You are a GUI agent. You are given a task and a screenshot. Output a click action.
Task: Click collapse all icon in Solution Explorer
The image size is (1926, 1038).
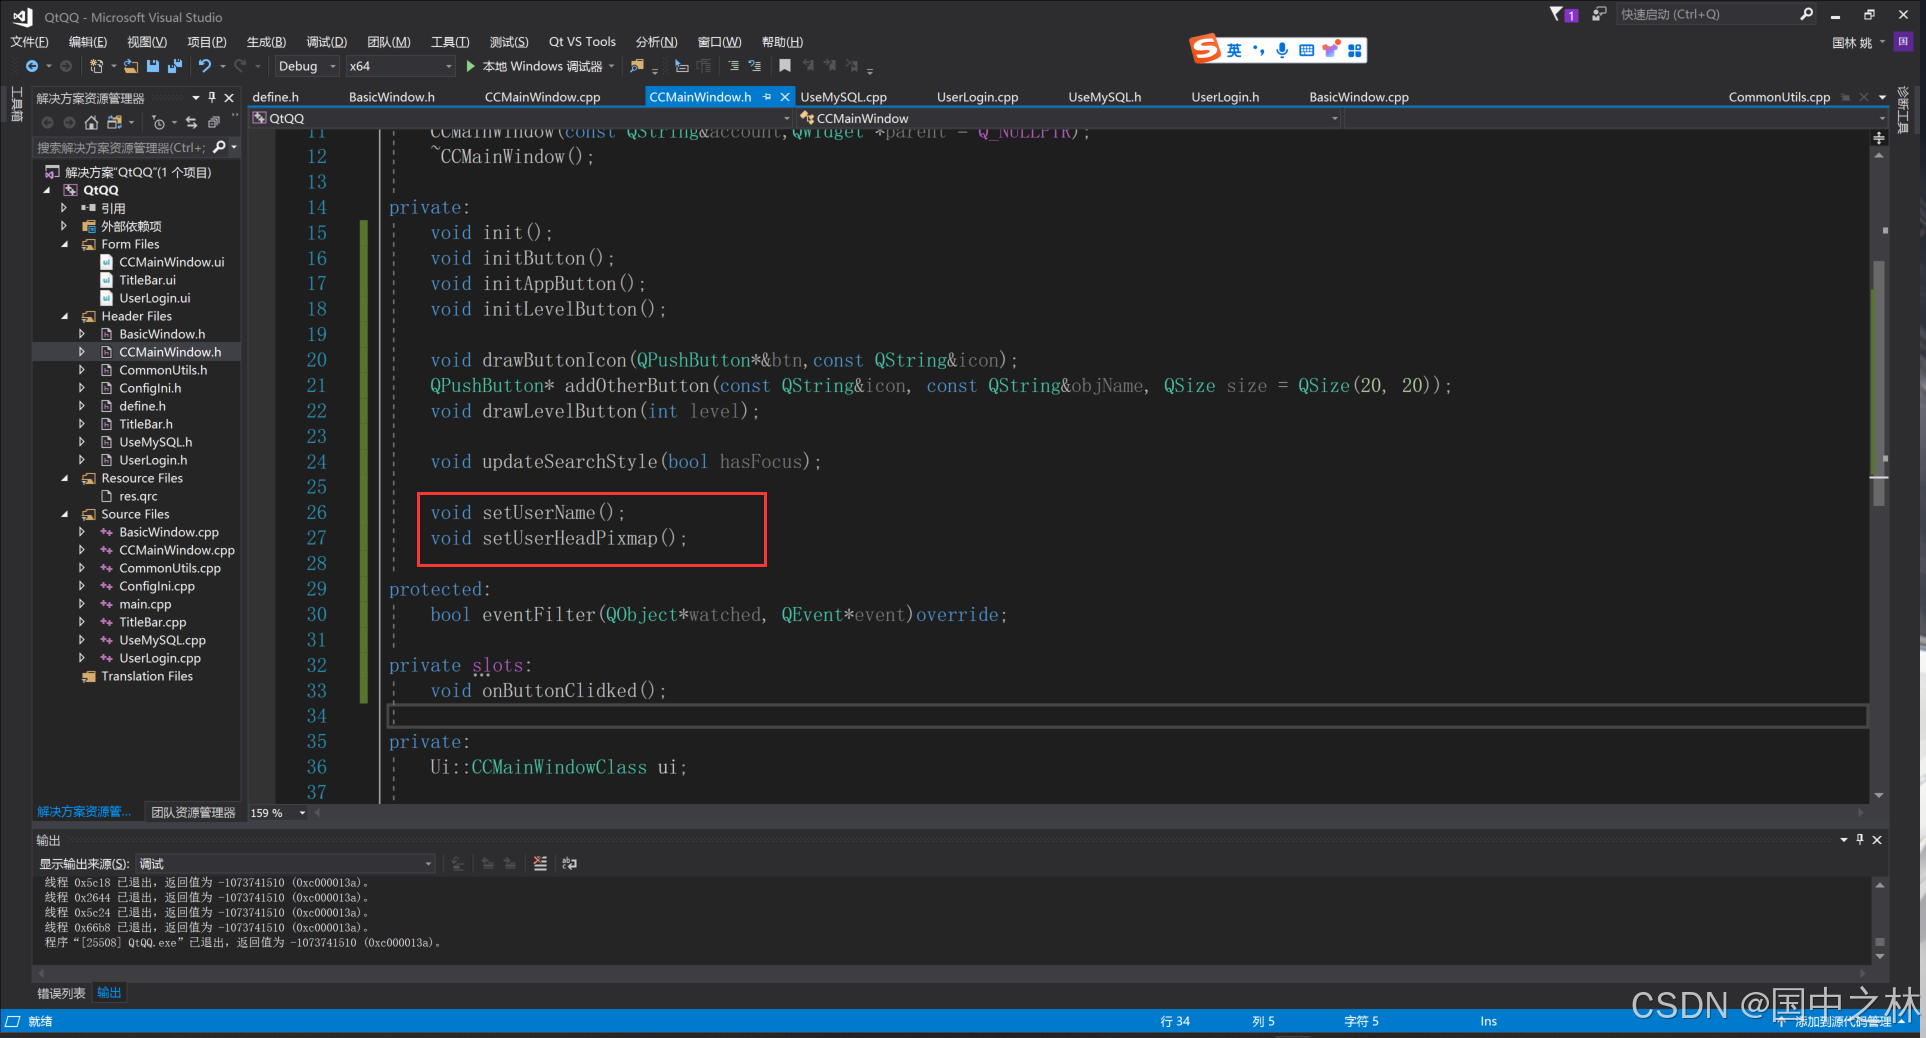click(213, 122)
